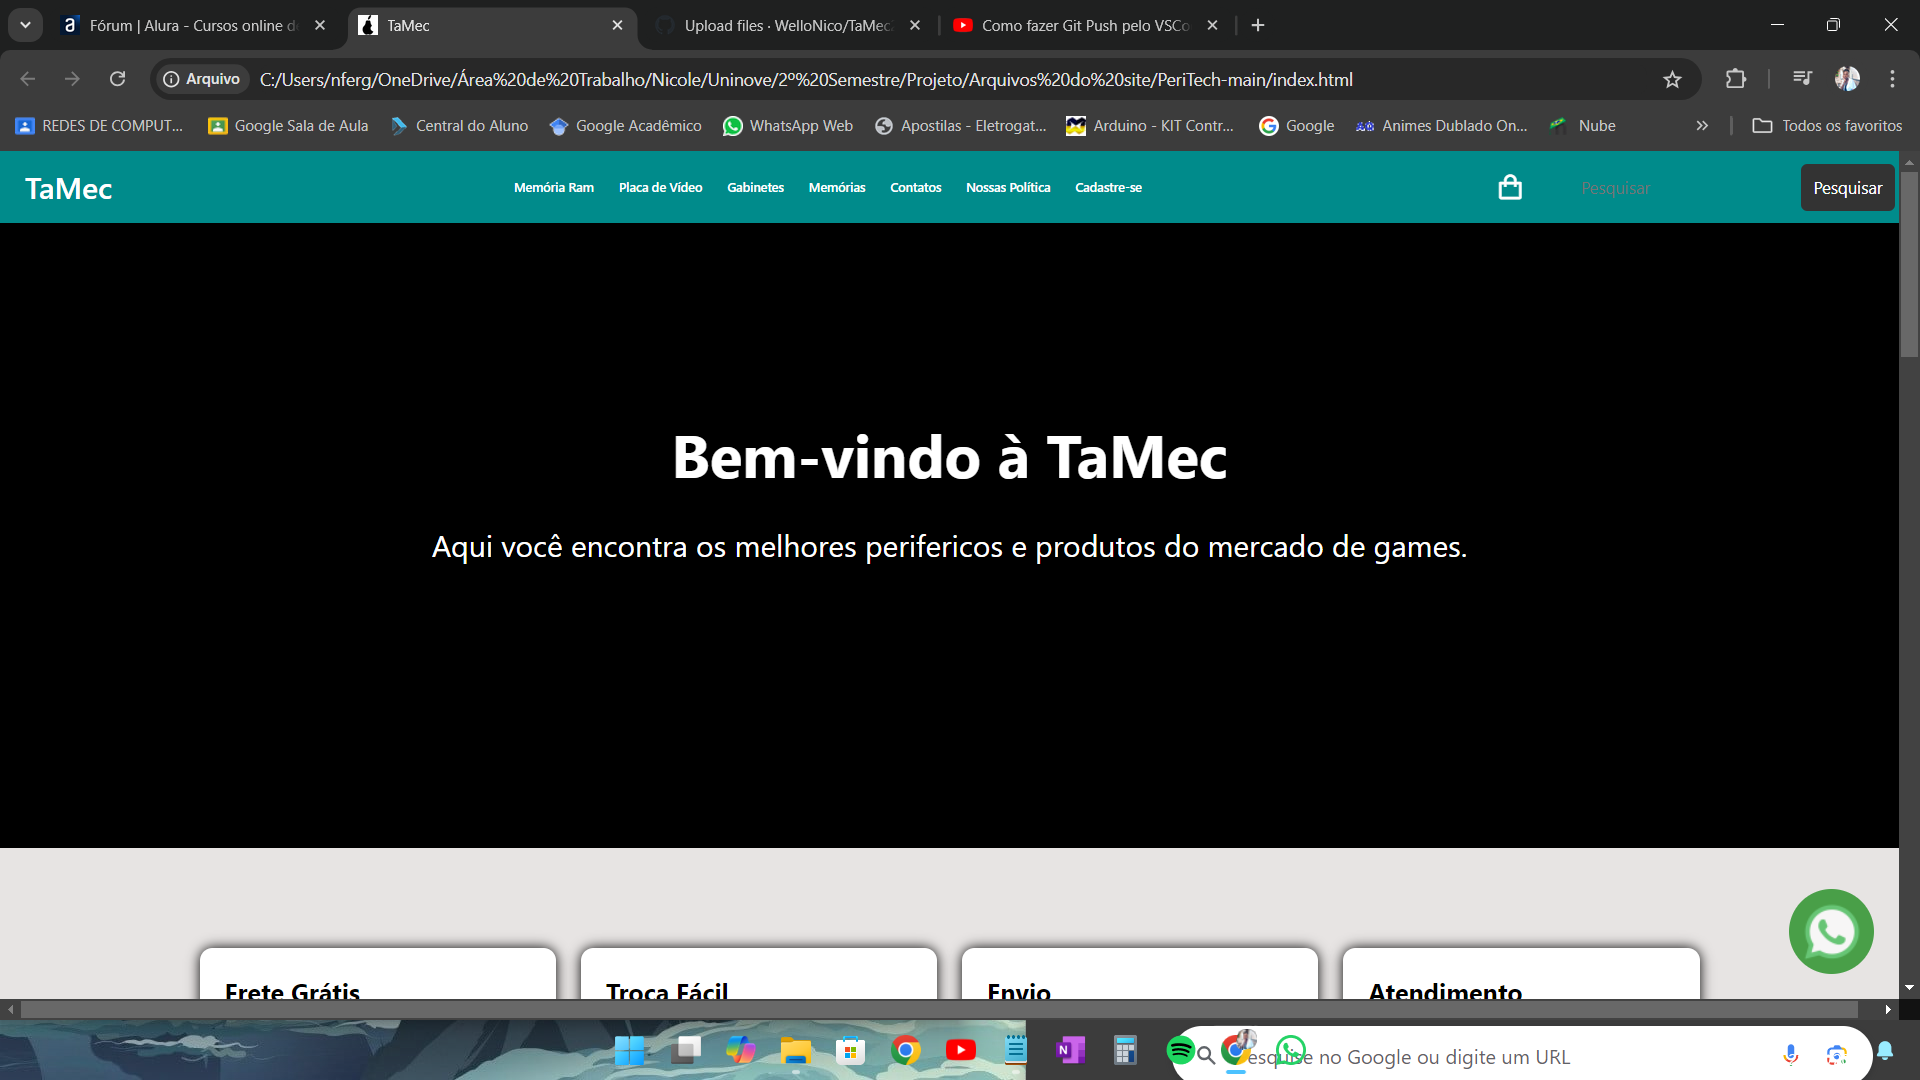
Task: Click the Memórias navigation dropdown
Action: pyautogui.click(x=836, y=187)
